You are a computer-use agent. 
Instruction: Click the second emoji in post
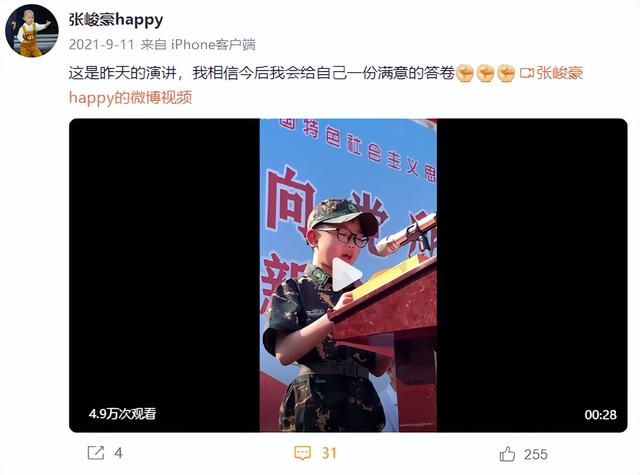(x=485, y=73)
